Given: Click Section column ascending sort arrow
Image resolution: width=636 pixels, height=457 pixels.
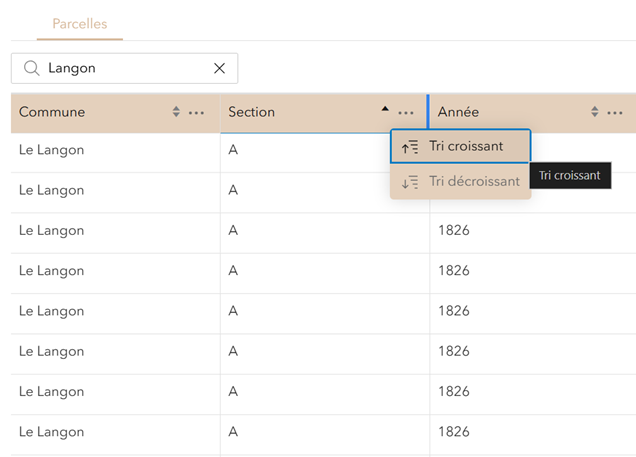Looking at the screenshot, I should pos(385,109).
